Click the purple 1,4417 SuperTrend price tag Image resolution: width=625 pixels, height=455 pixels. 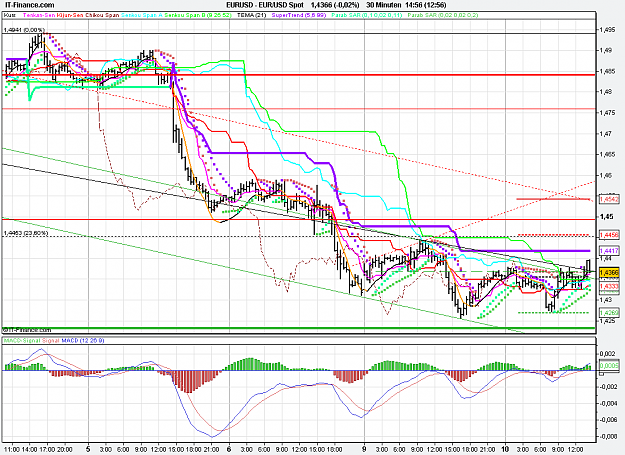[609, 251]
